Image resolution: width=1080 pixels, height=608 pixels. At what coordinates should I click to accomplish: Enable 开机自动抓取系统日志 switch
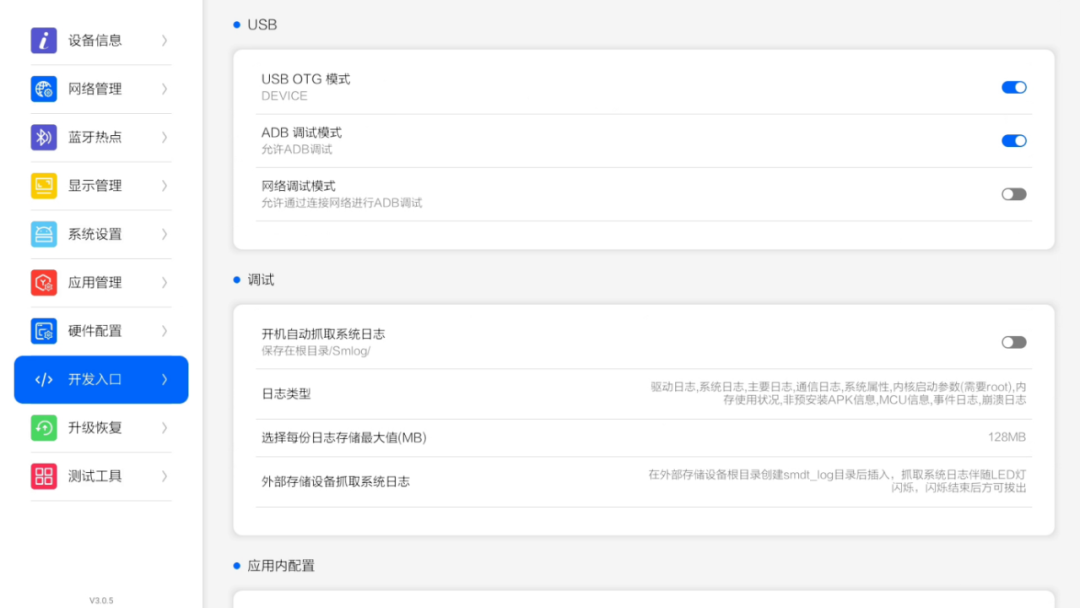1014,342
